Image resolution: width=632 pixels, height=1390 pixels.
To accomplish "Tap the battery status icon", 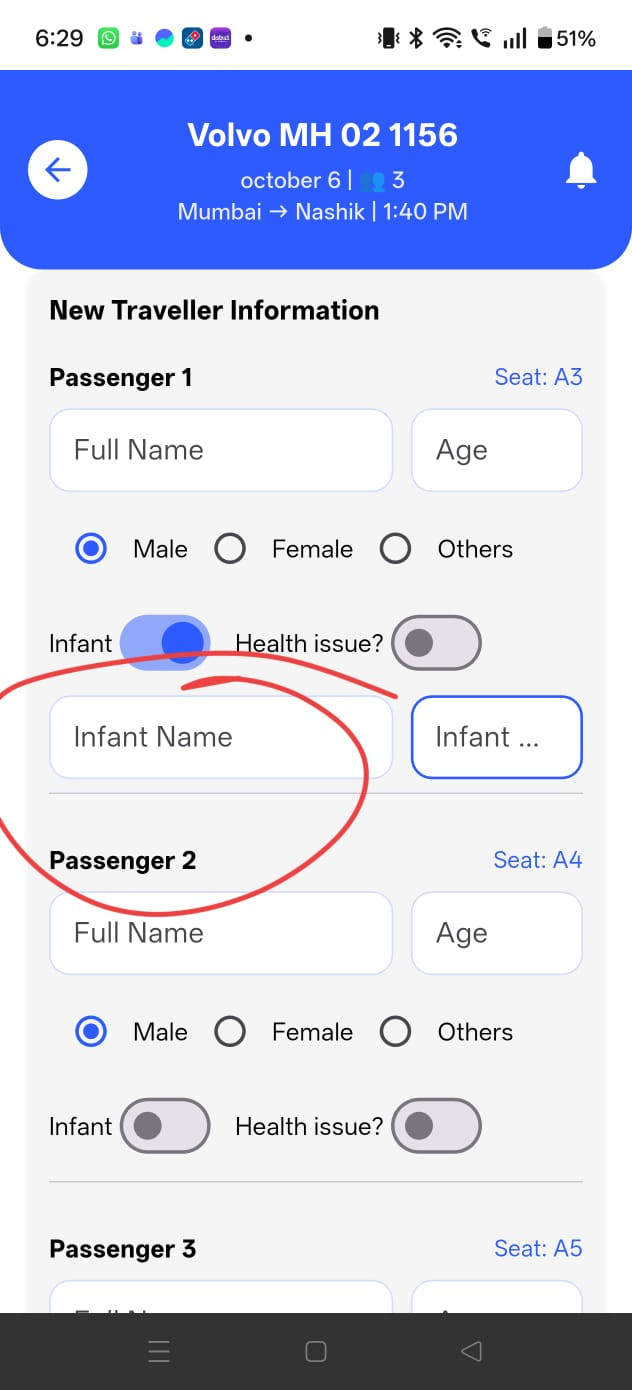I will click(x=545, y=39).
